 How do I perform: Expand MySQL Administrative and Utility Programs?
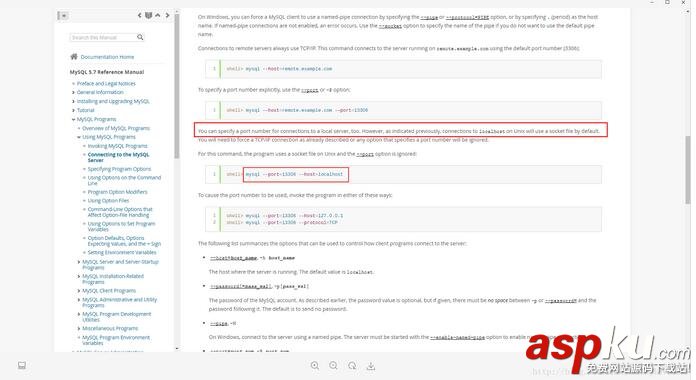tap(79, 300)
